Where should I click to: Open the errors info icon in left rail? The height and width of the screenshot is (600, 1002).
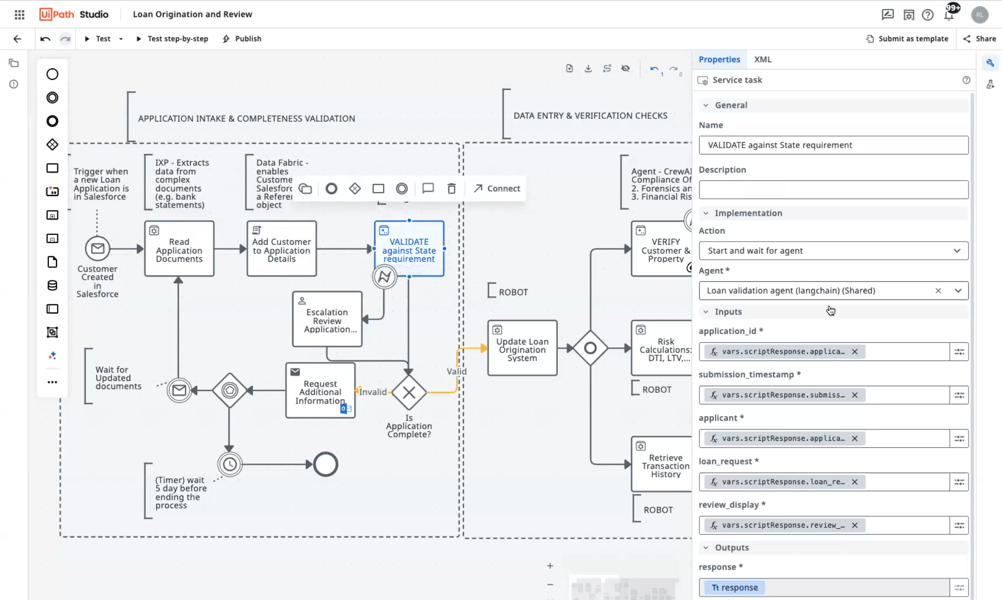13,84
